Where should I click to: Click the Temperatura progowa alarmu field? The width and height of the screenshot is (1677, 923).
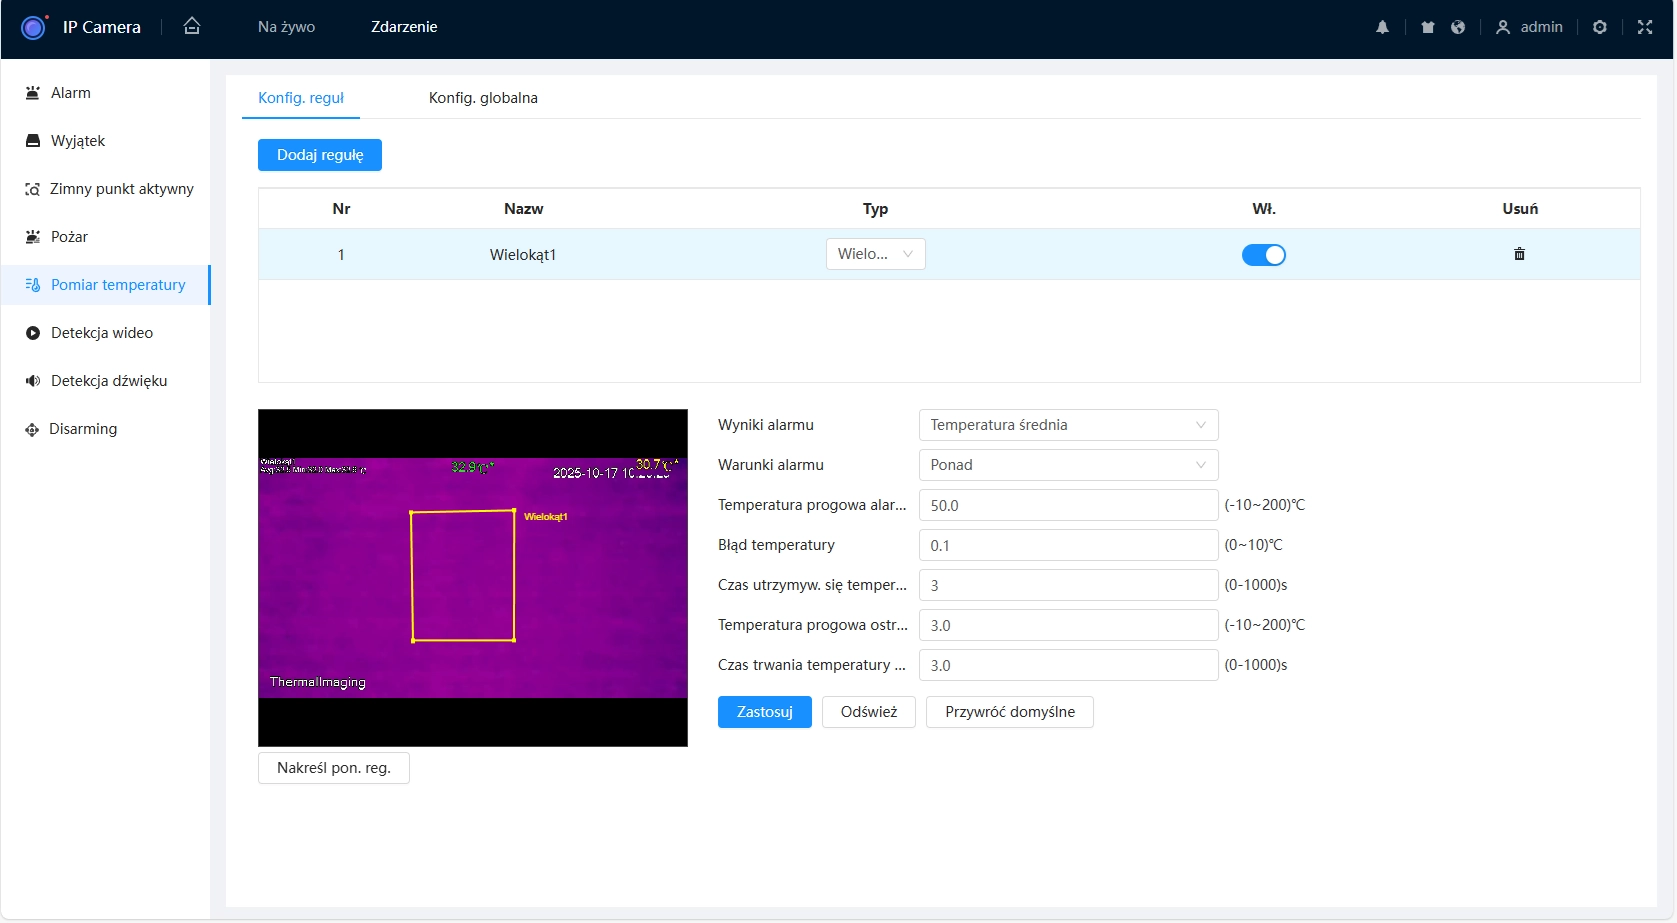[1067, 505]
